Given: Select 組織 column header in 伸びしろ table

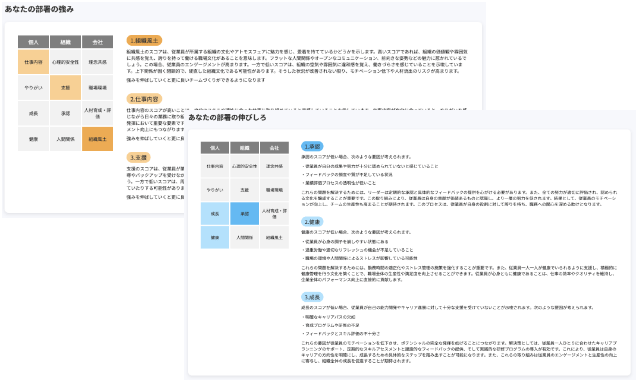Looking at the screenshot, I should (245, 148).
